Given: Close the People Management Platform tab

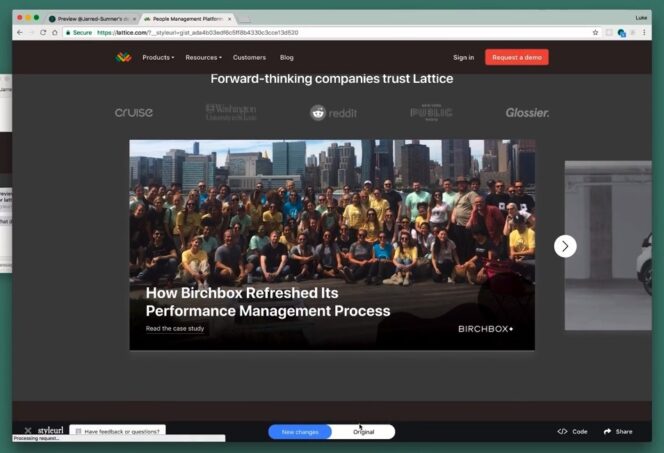Looking at the screenshot, I should tap(230, 19).
